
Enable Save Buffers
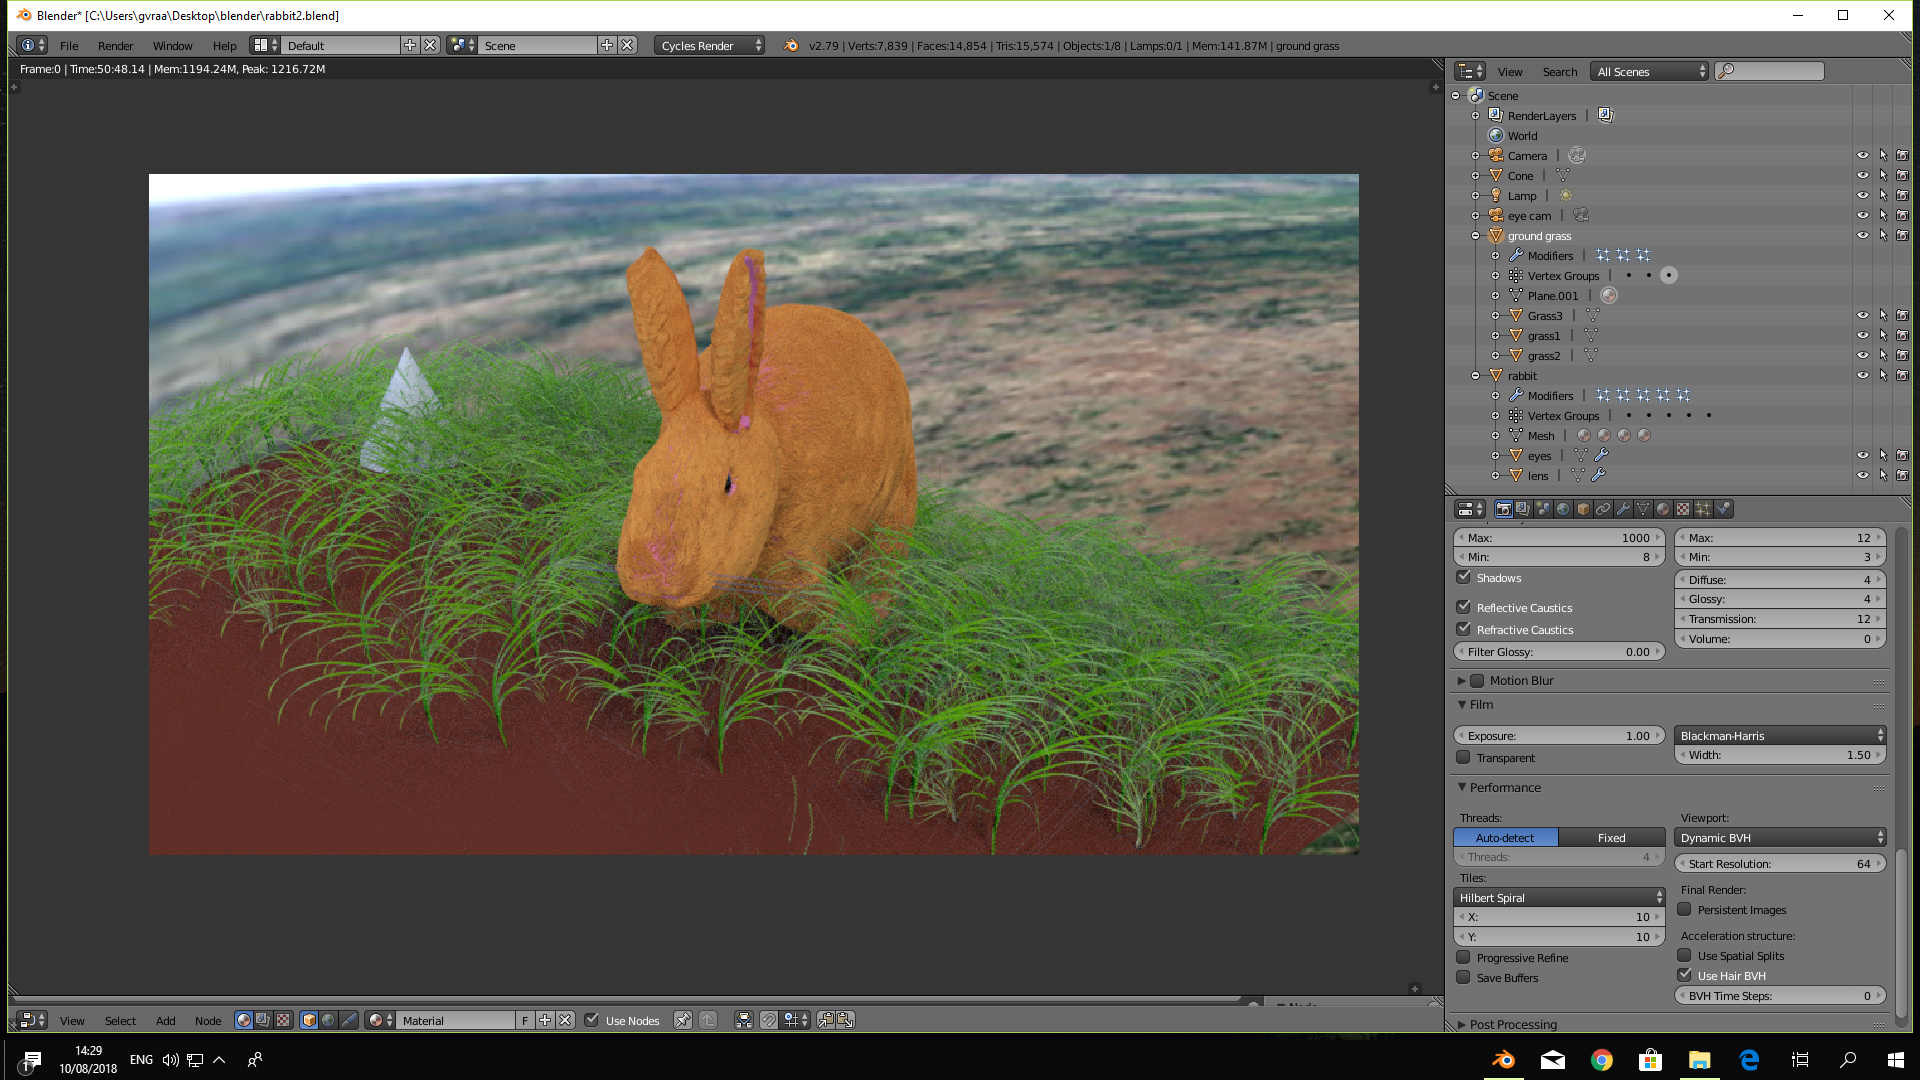1464,977
